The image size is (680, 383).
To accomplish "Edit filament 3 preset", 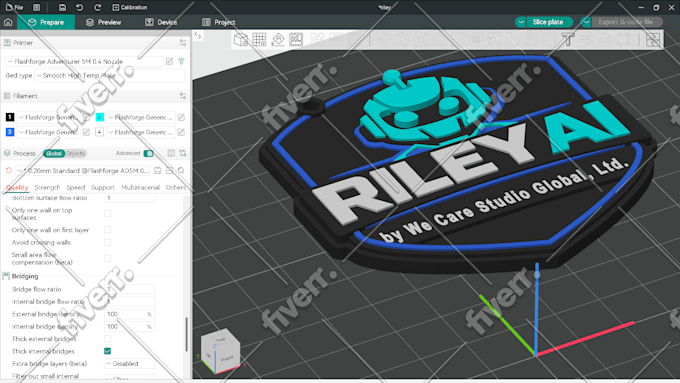I will pyautogui.click(x=86, y=132).
